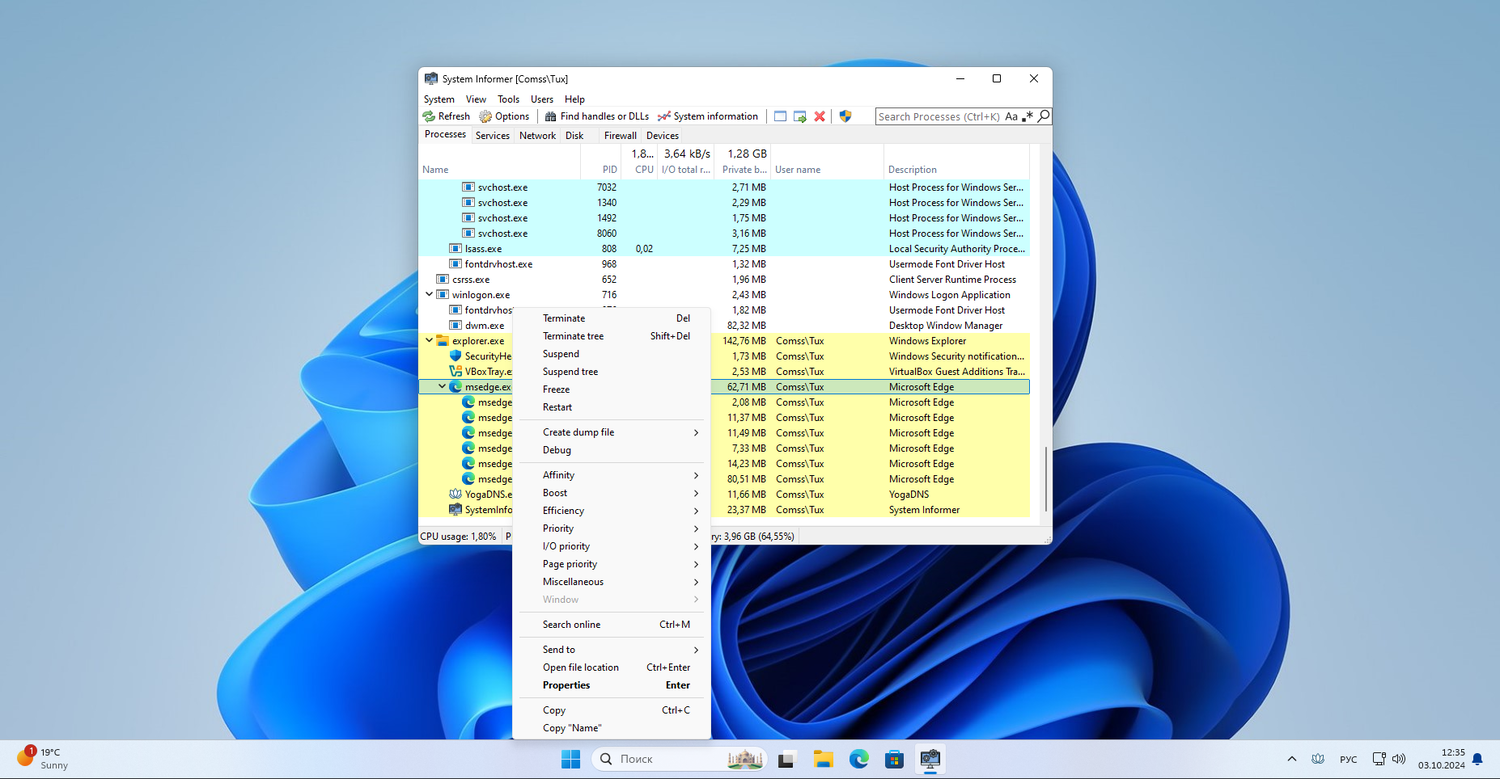Click the lsass.exe process icon
The width and height of the screenshot is (1500, 779).
(x=456, y=249)
